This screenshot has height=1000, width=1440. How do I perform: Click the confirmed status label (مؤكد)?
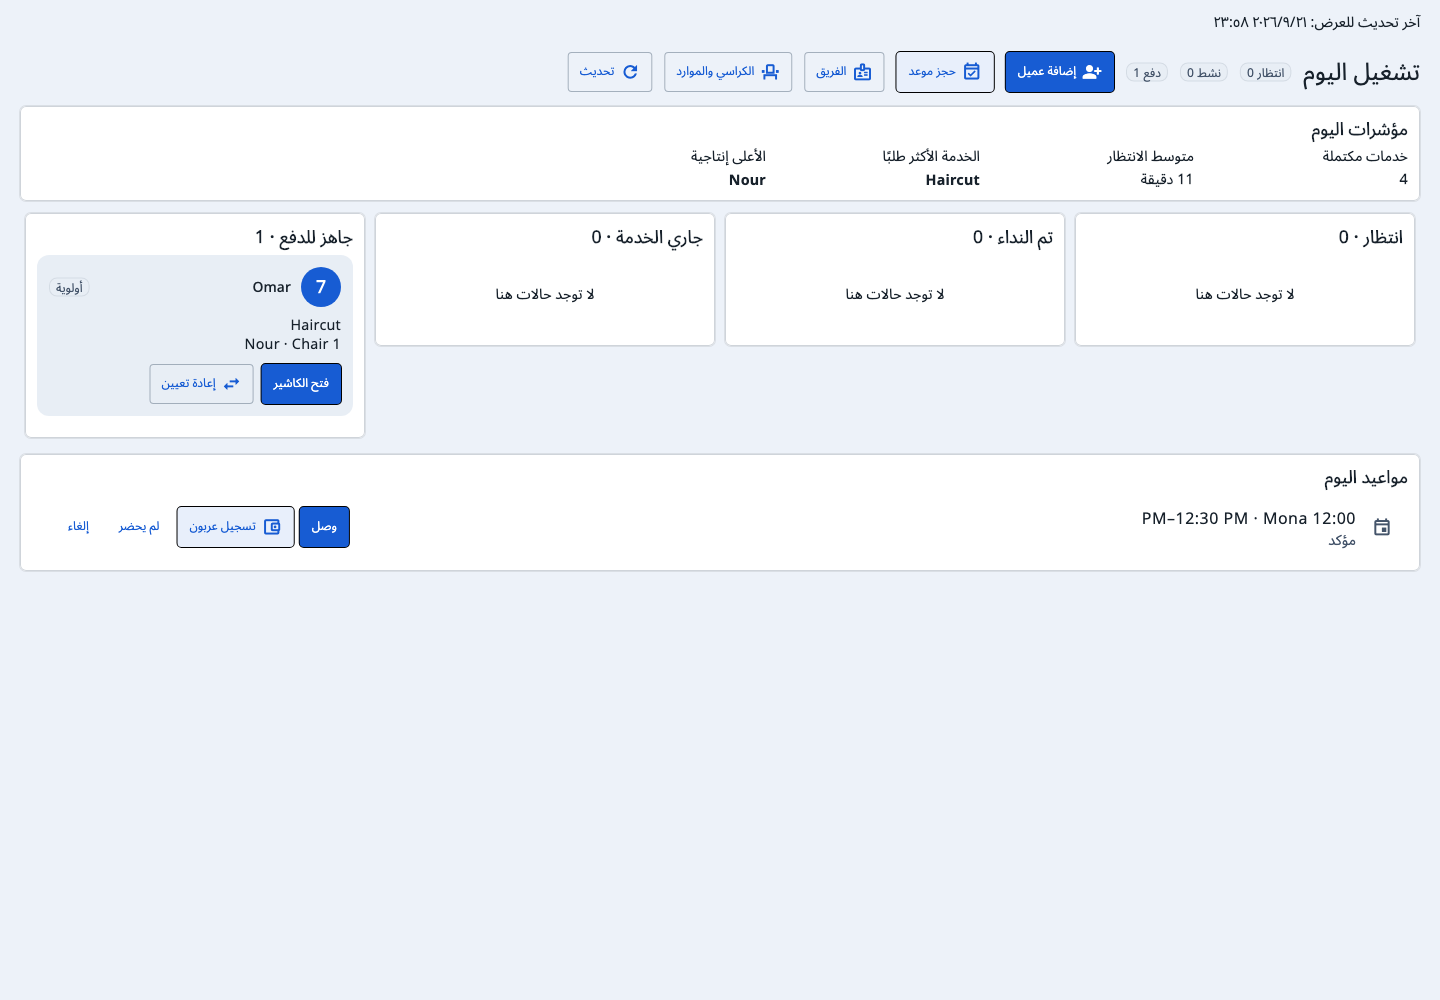click(1342, 541)
